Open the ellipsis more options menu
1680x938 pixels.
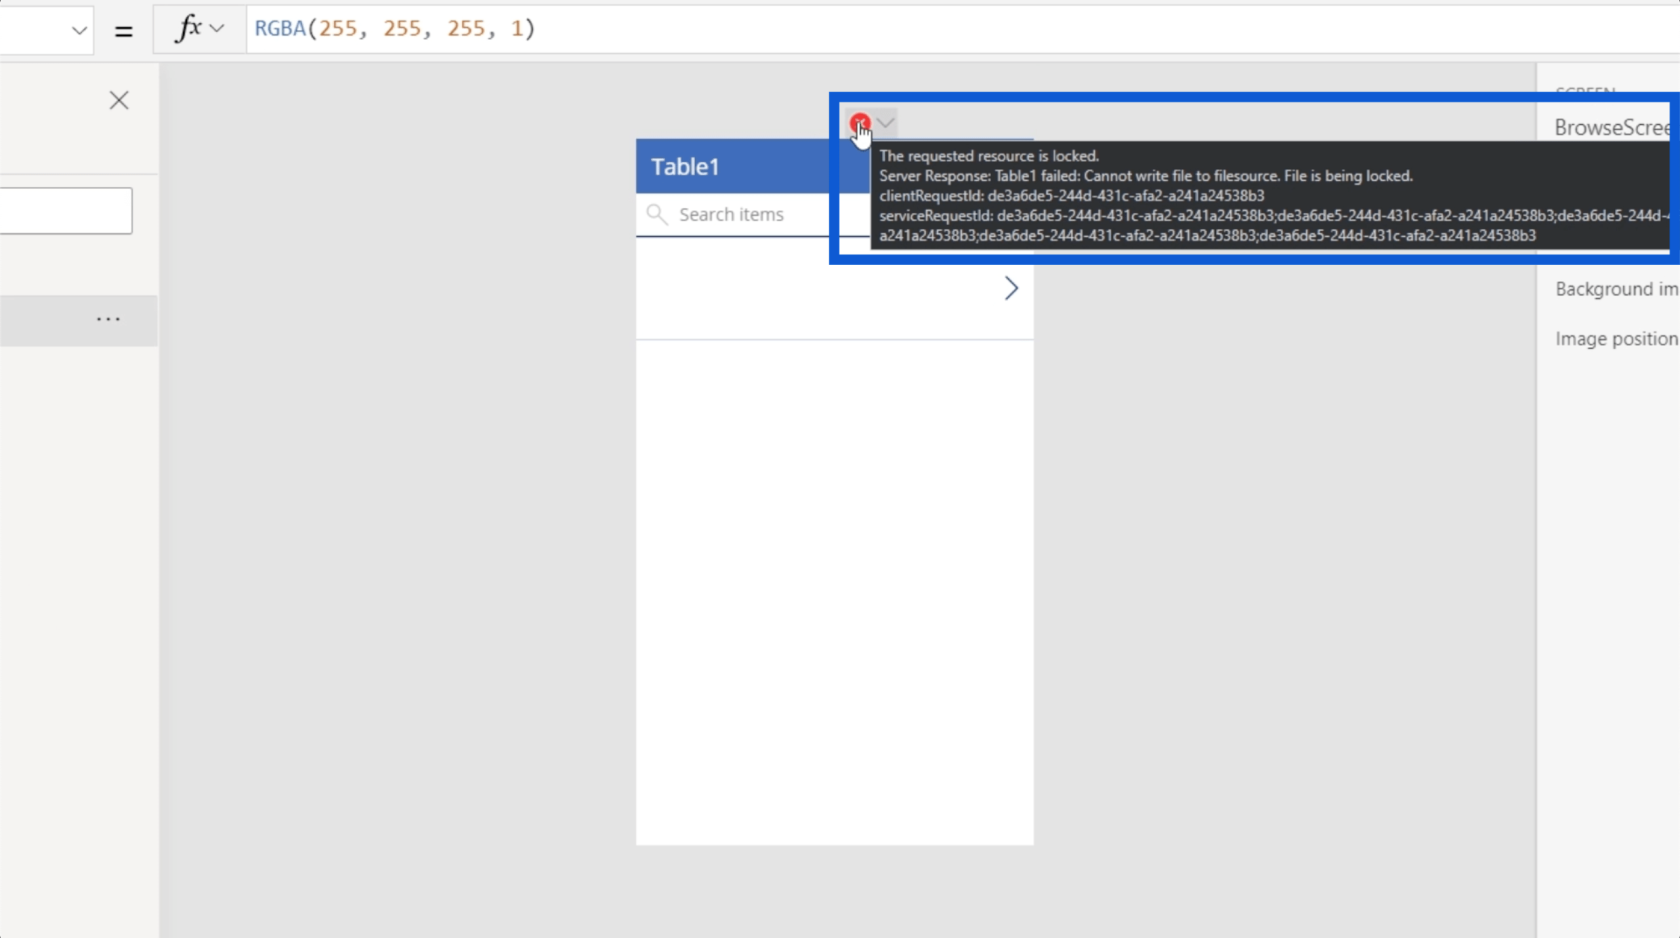(x=108, y=320)
